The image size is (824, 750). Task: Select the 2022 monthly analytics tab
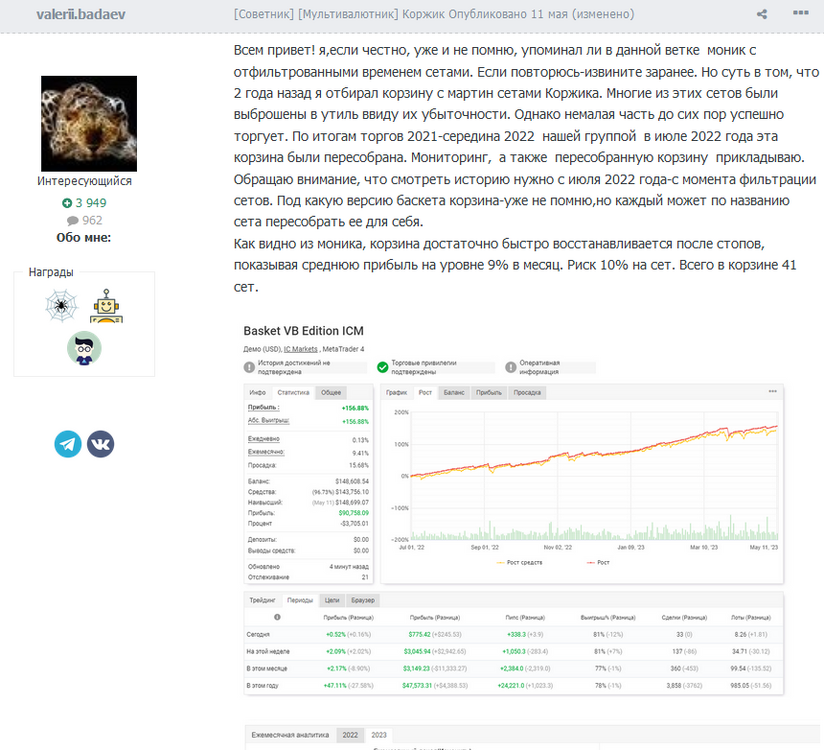[351, 735]
